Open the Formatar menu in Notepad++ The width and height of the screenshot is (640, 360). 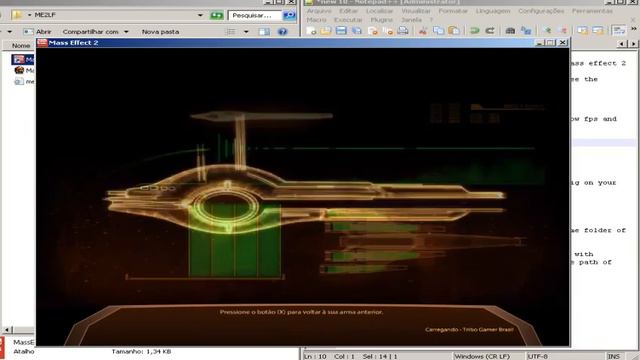coord(453,11)
